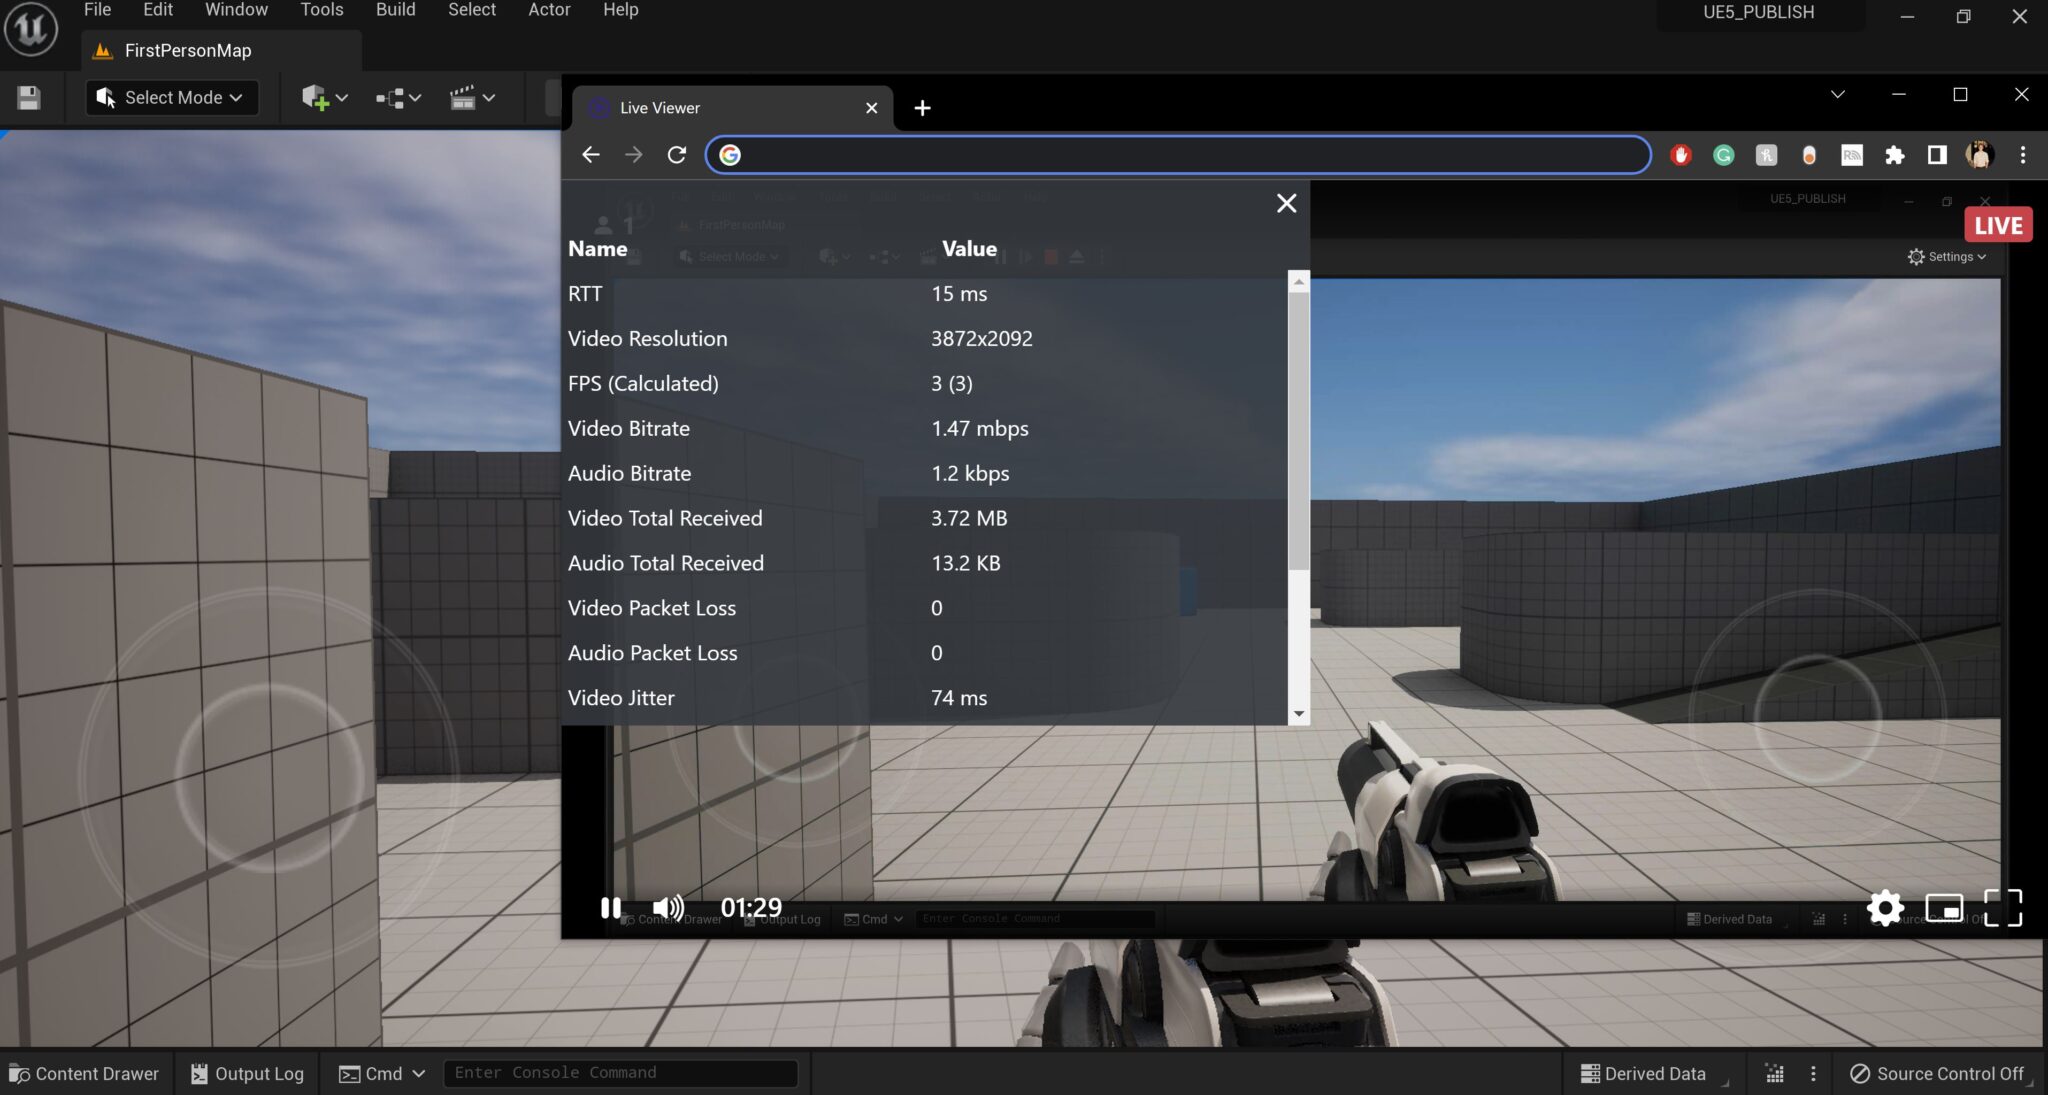Open the Blueprints toolbar icon menu
The image size is (2048, 1095).
pyautogui.click(x=398, y=97)
